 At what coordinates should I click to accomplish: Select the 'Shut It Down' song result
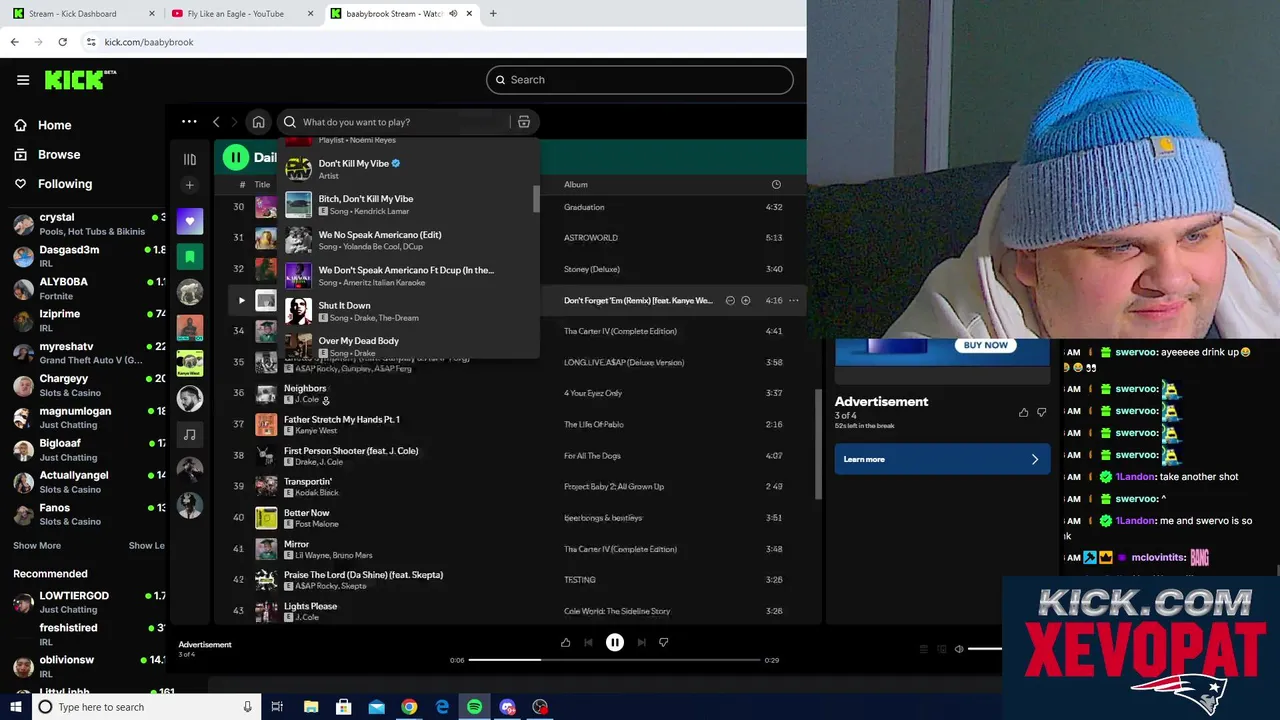pos(408,311)
